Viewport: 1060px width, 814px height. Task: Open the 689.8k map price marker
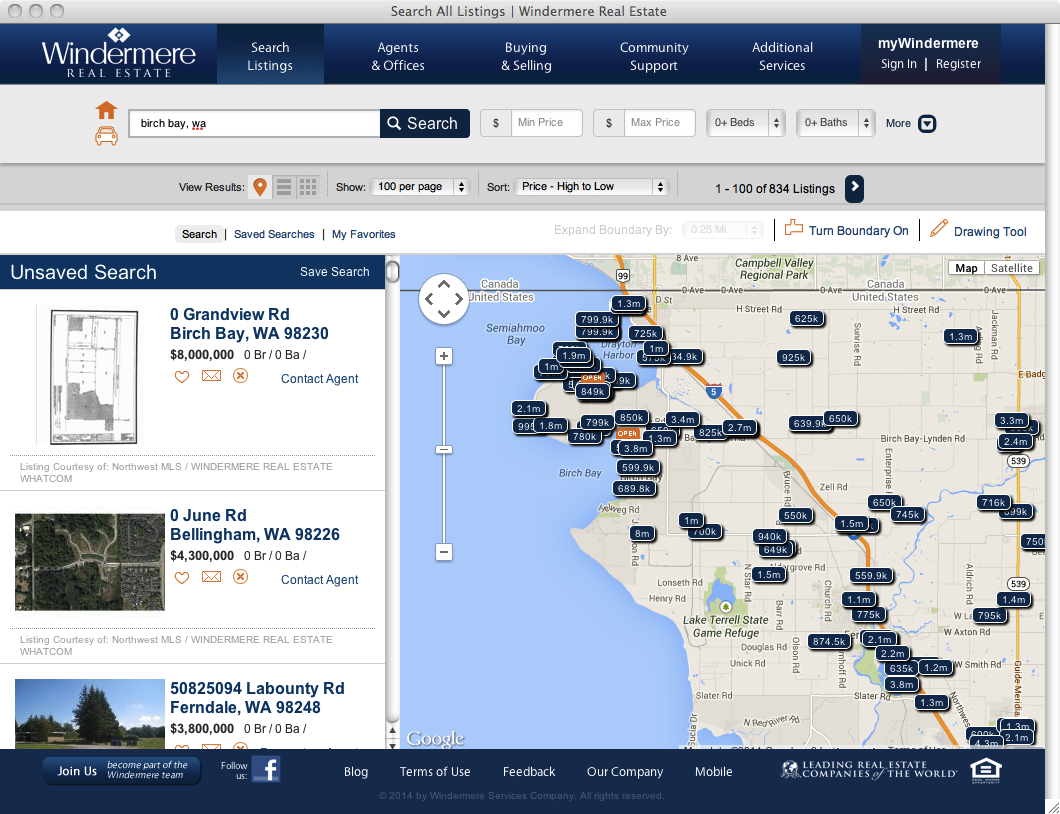(634, 488)
